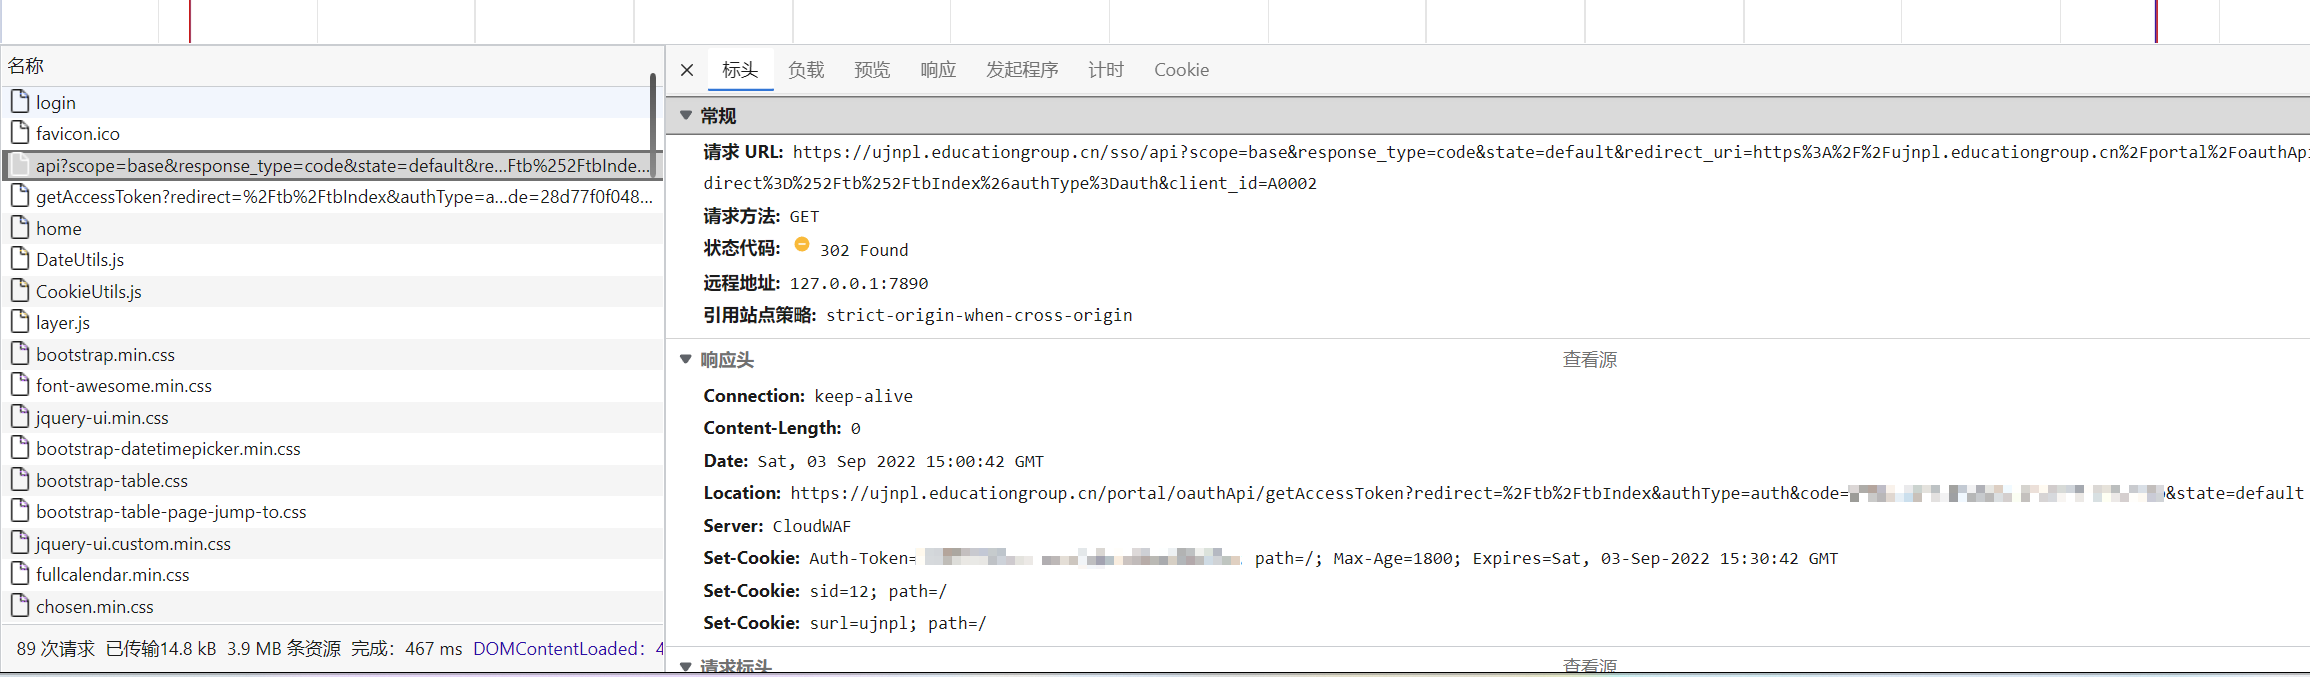Click the layer.js file icon
The height and width of the screenshot is (677, 2310).
click(20, 323)
